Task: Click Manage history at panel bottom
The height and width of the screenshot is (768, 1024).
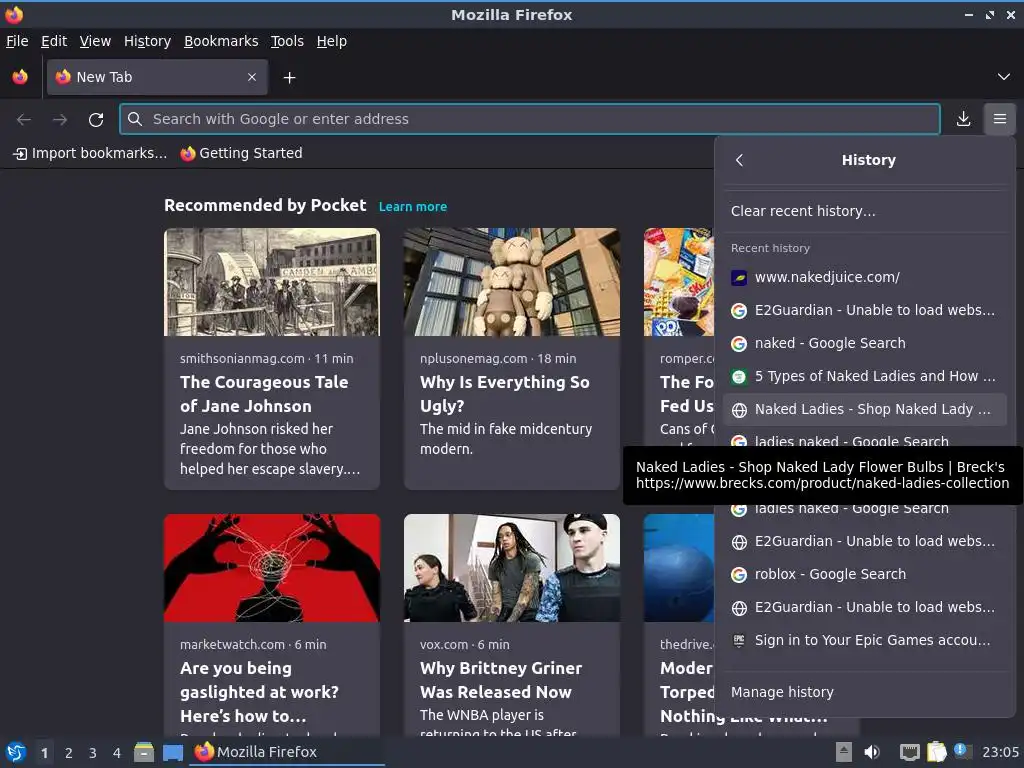Action: click(865, 692)
